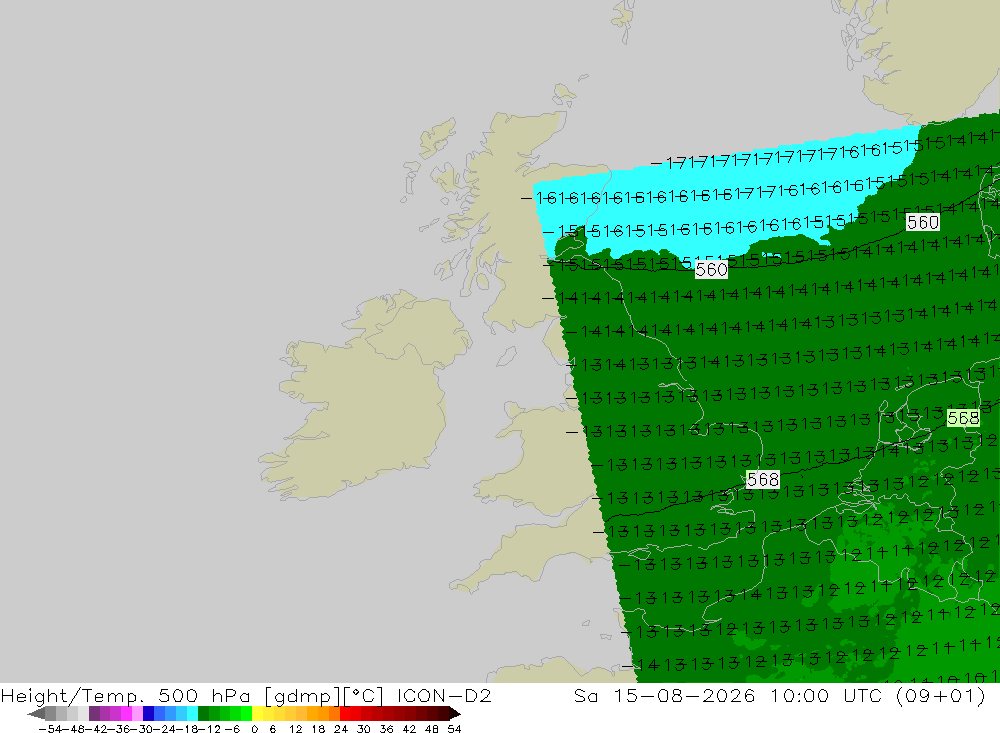1000x733 pixels.
Task: Click the "ICON-D2" model name
Action: pos(444,696)
